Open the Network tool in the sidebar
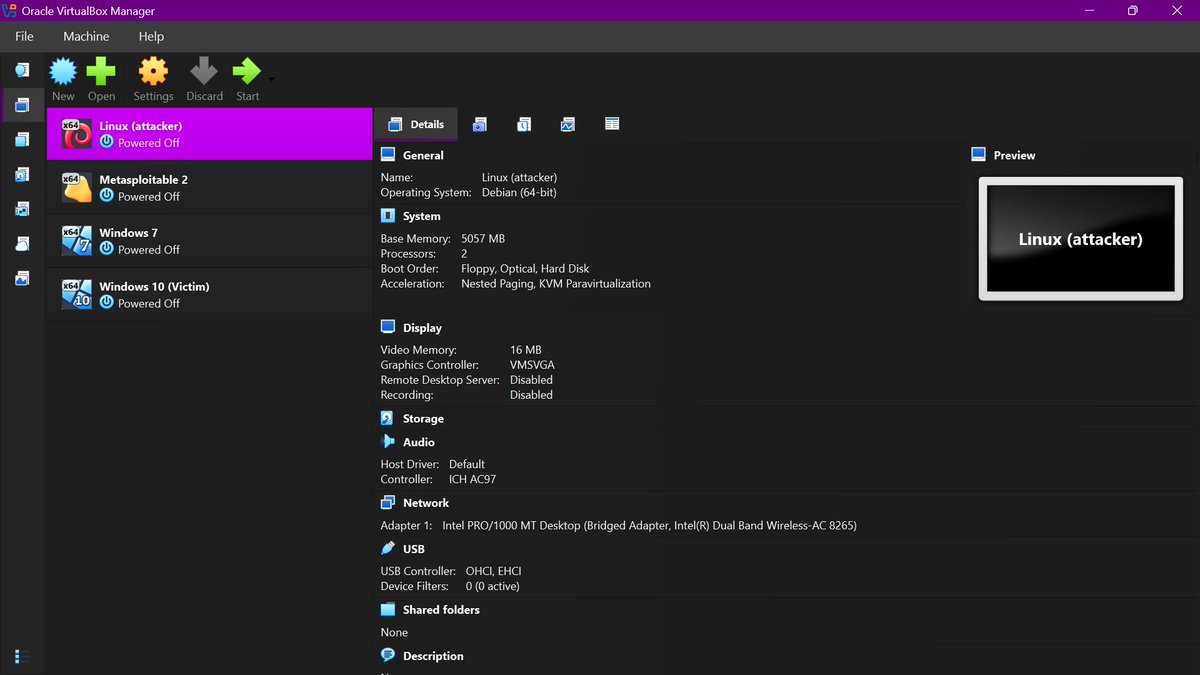 22,209
